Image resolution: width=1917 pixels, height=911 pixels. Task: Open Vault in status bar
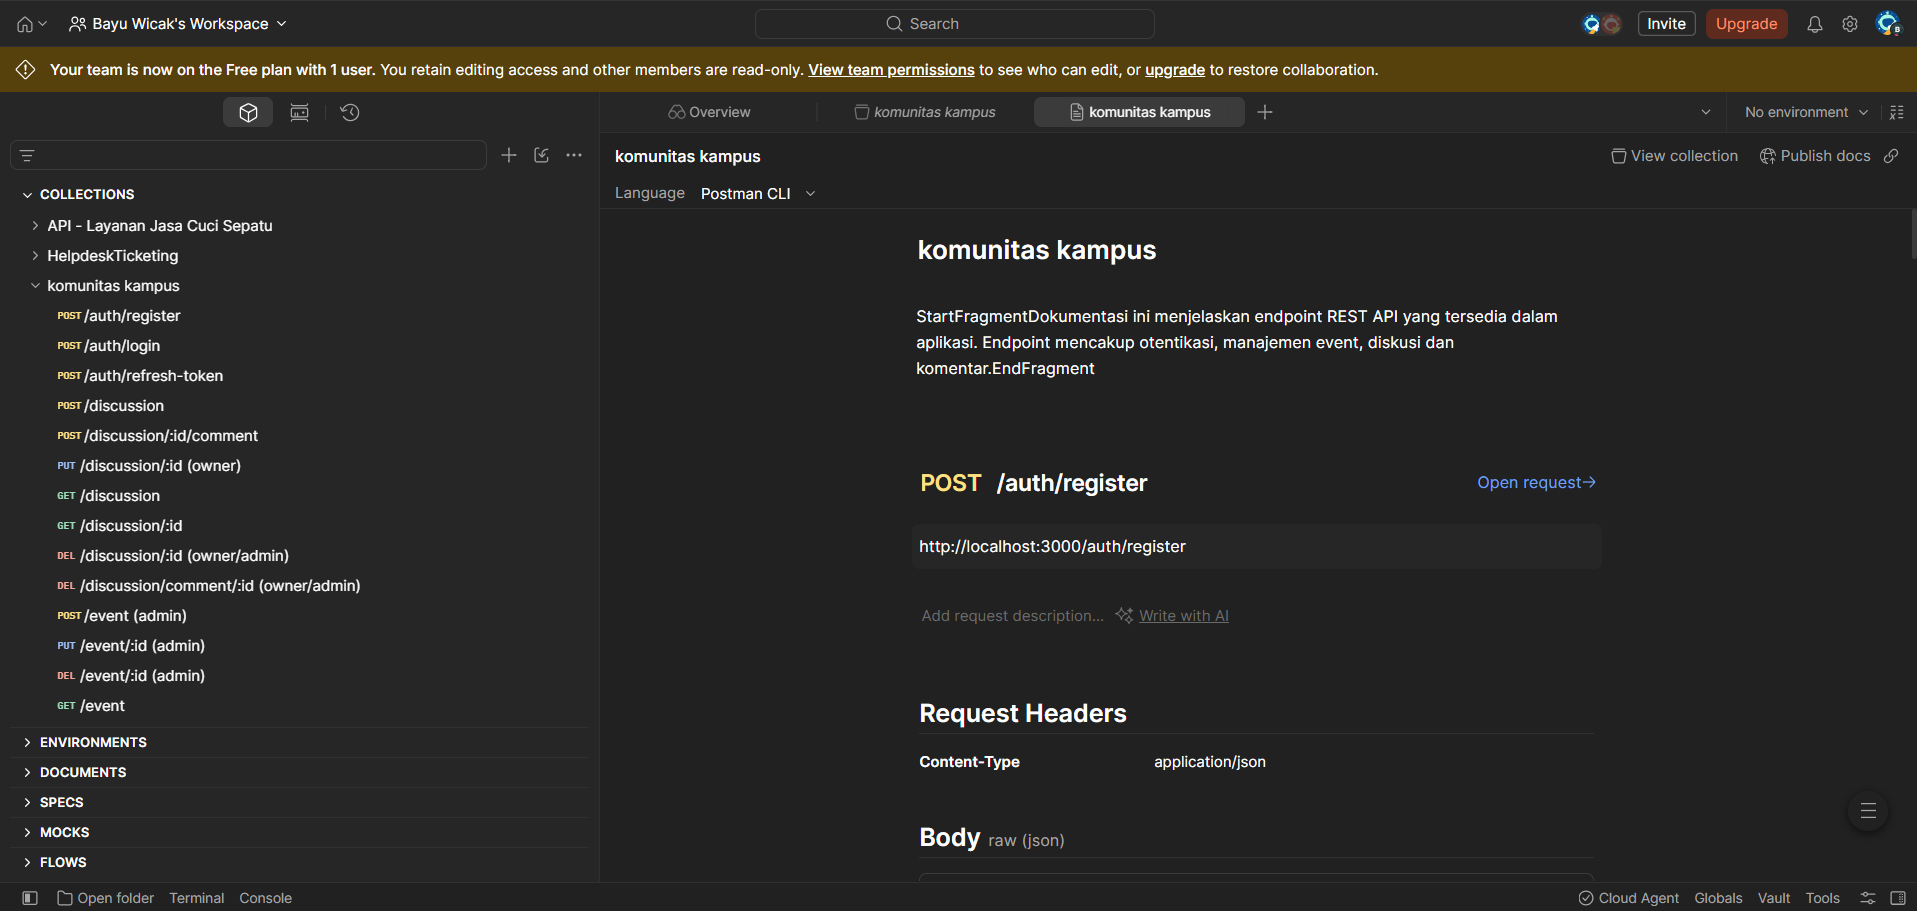[1774, 898]
